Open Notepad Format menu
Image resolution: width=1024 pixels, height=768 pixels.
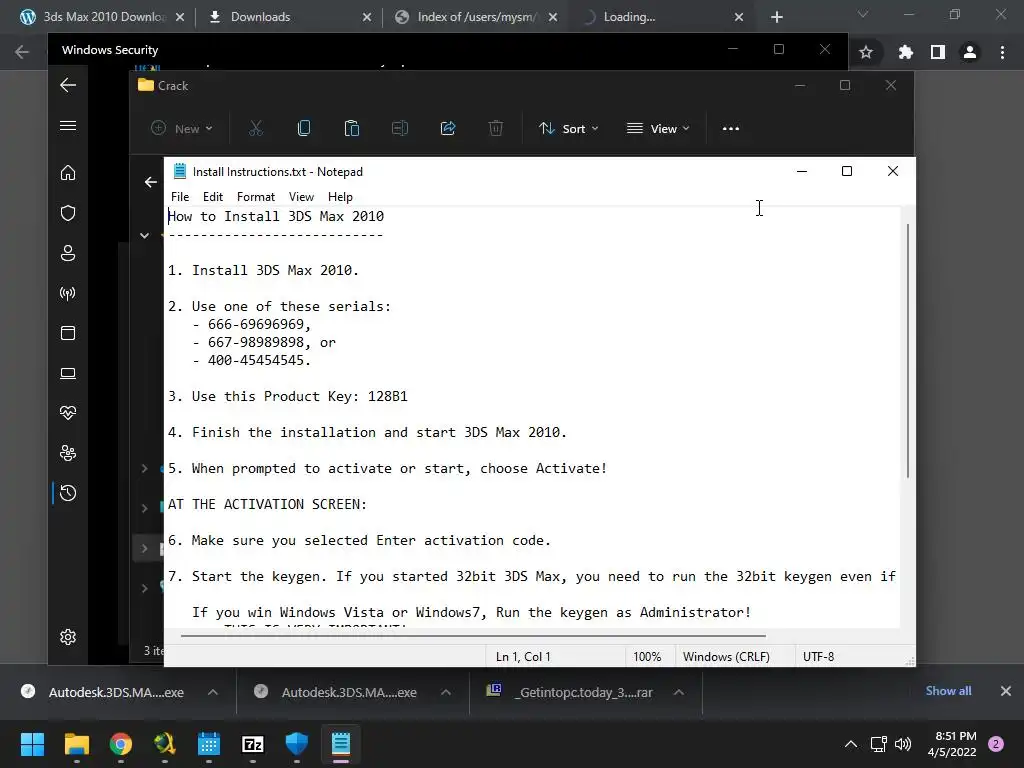coord(256,197)
